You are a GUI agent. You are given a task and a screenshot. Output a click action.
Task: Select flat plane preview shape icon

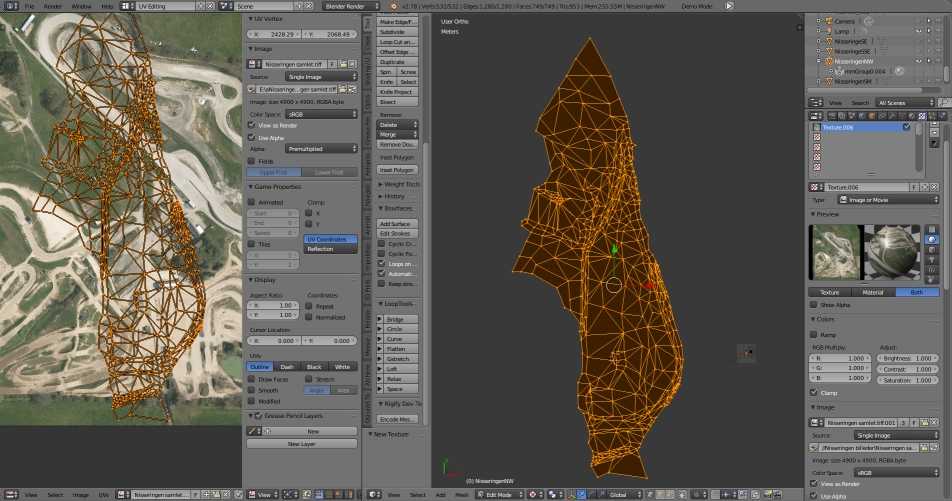pos(932,229)
